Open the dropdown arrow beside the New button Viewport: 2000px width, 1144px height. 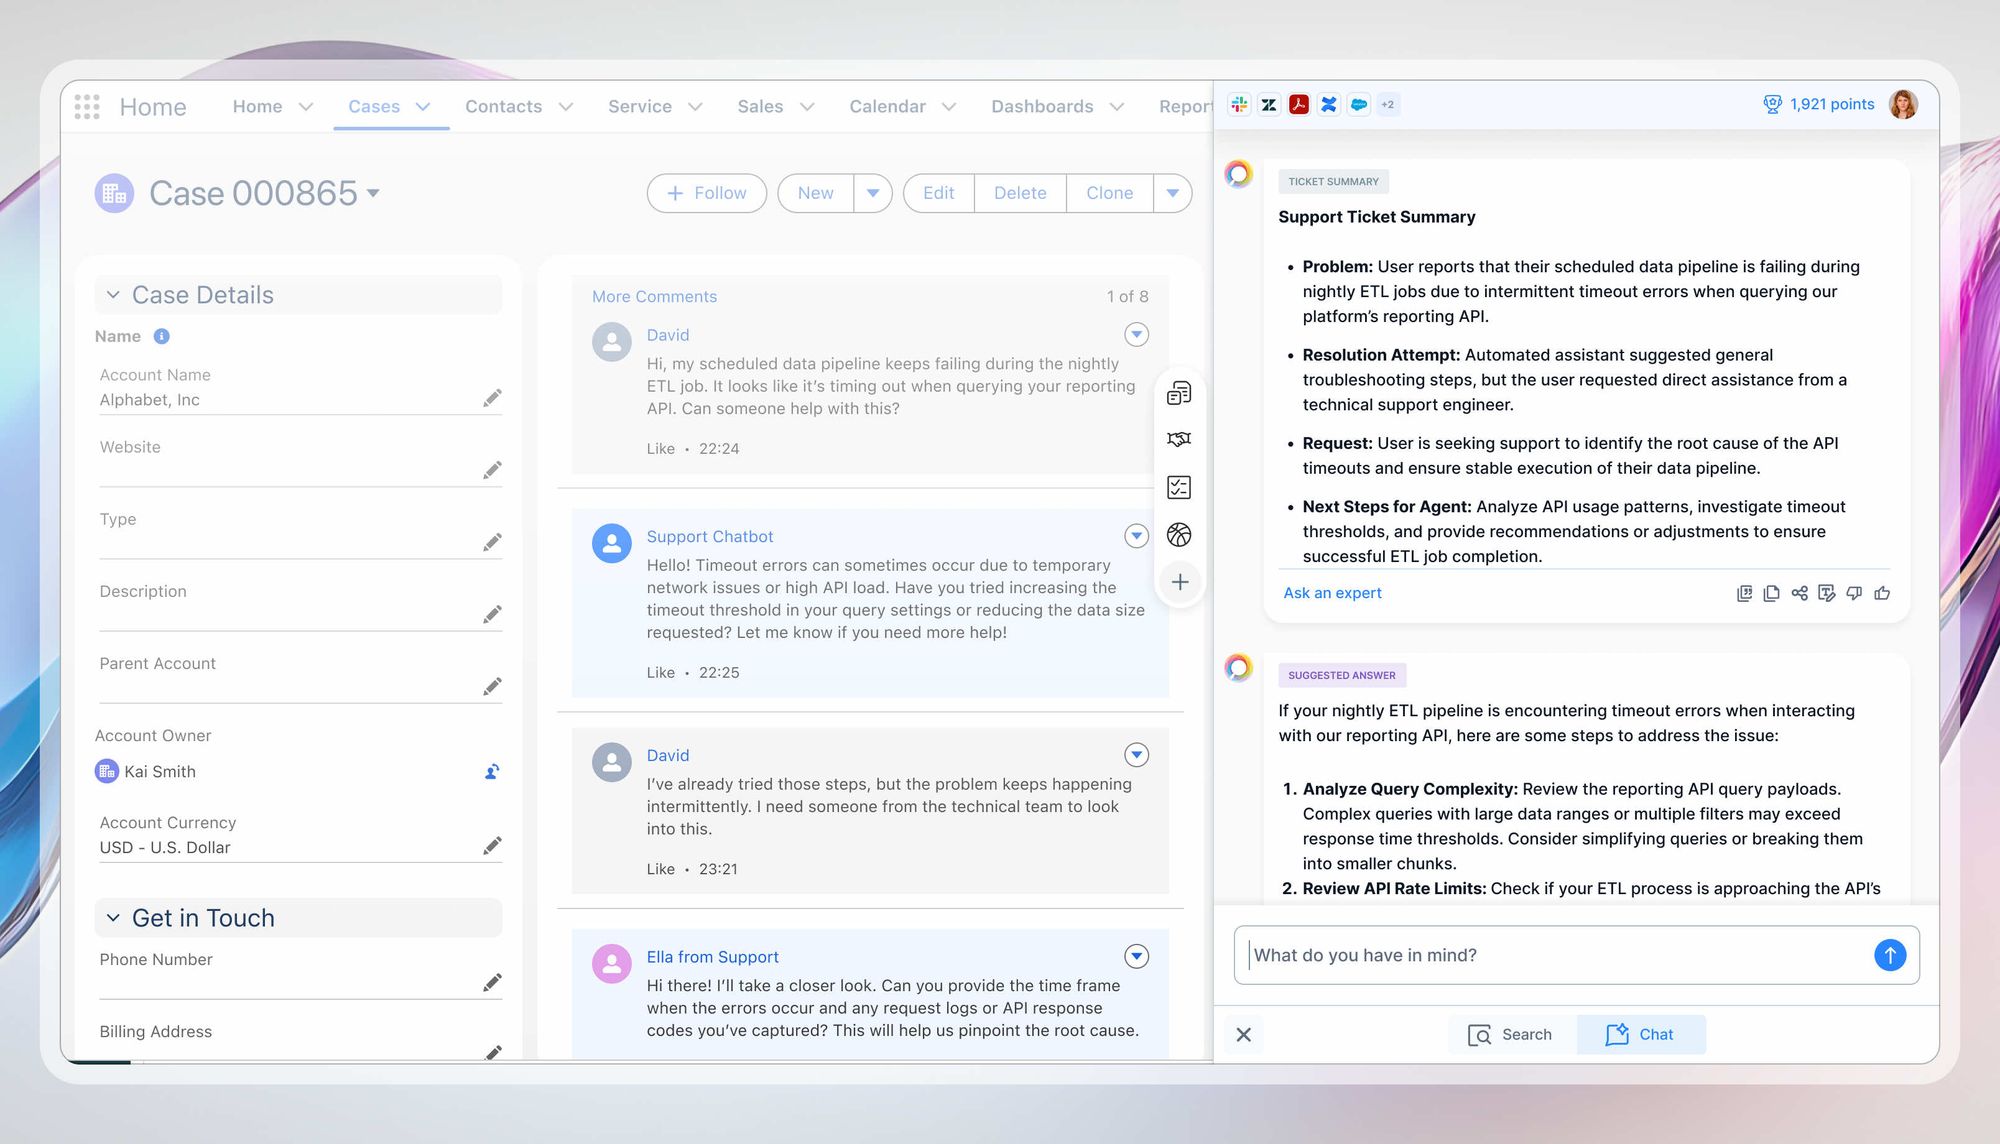coord(873,193)
